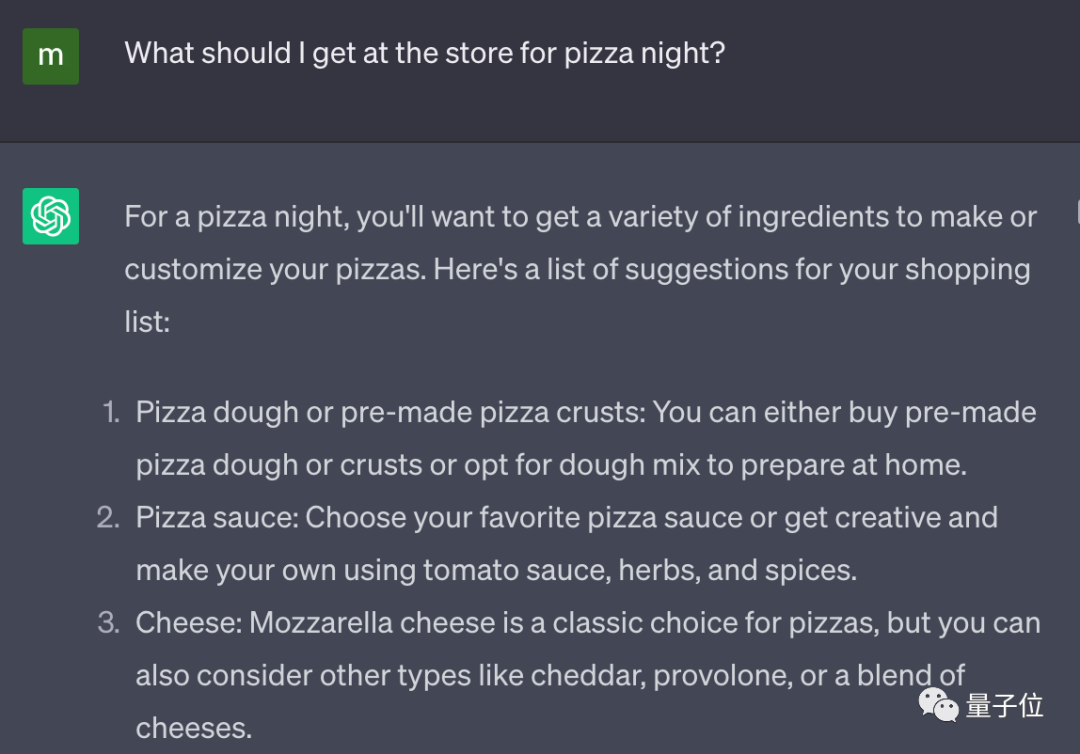Click the list number 1 marker
The height and width of the screenshot is (754, 1080).
[111, 412]
